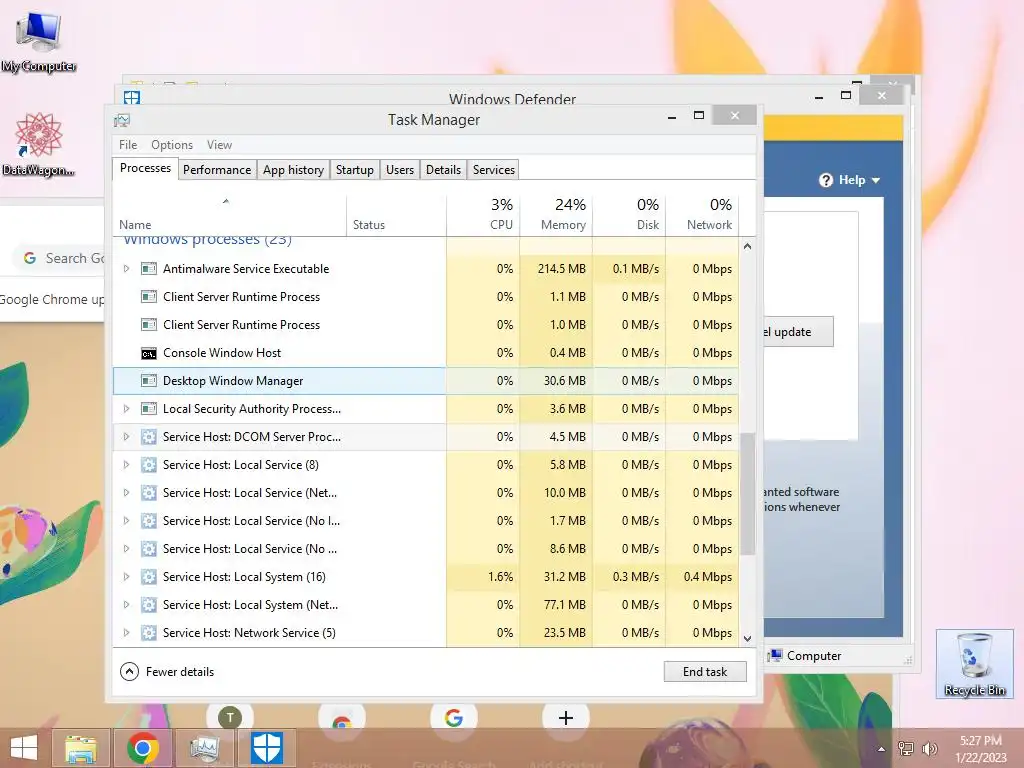Open the File menu in Task Manager
Viewport: 1024px width, 768px height.
coord(128,145)
